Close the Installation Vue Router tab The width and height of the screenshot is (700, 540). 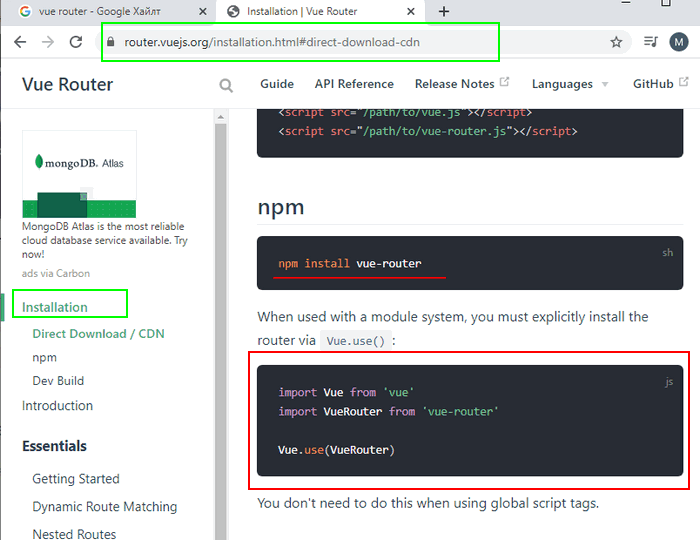pos(411,12)
